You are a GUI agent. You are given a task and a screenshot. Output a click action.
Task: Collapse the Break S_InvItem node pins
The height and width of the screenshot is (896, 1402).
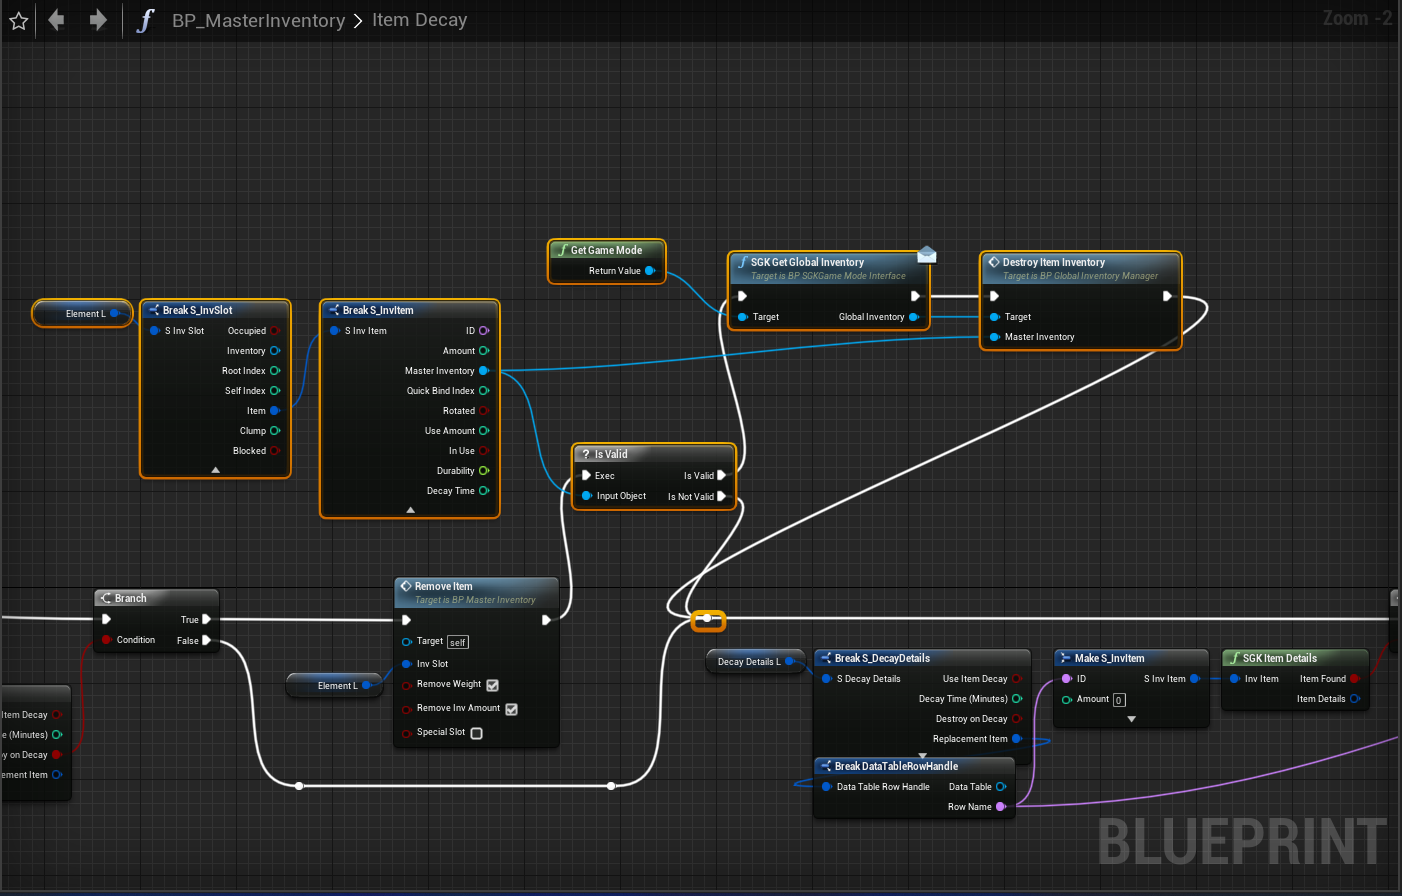[410, 510]
